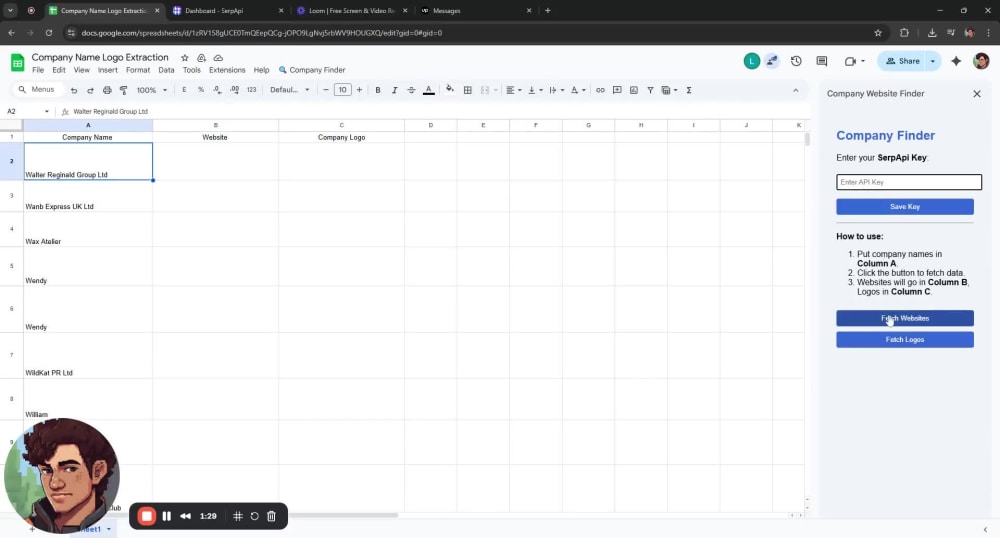Click the Insert comment icon

click(x=617, y=91)
